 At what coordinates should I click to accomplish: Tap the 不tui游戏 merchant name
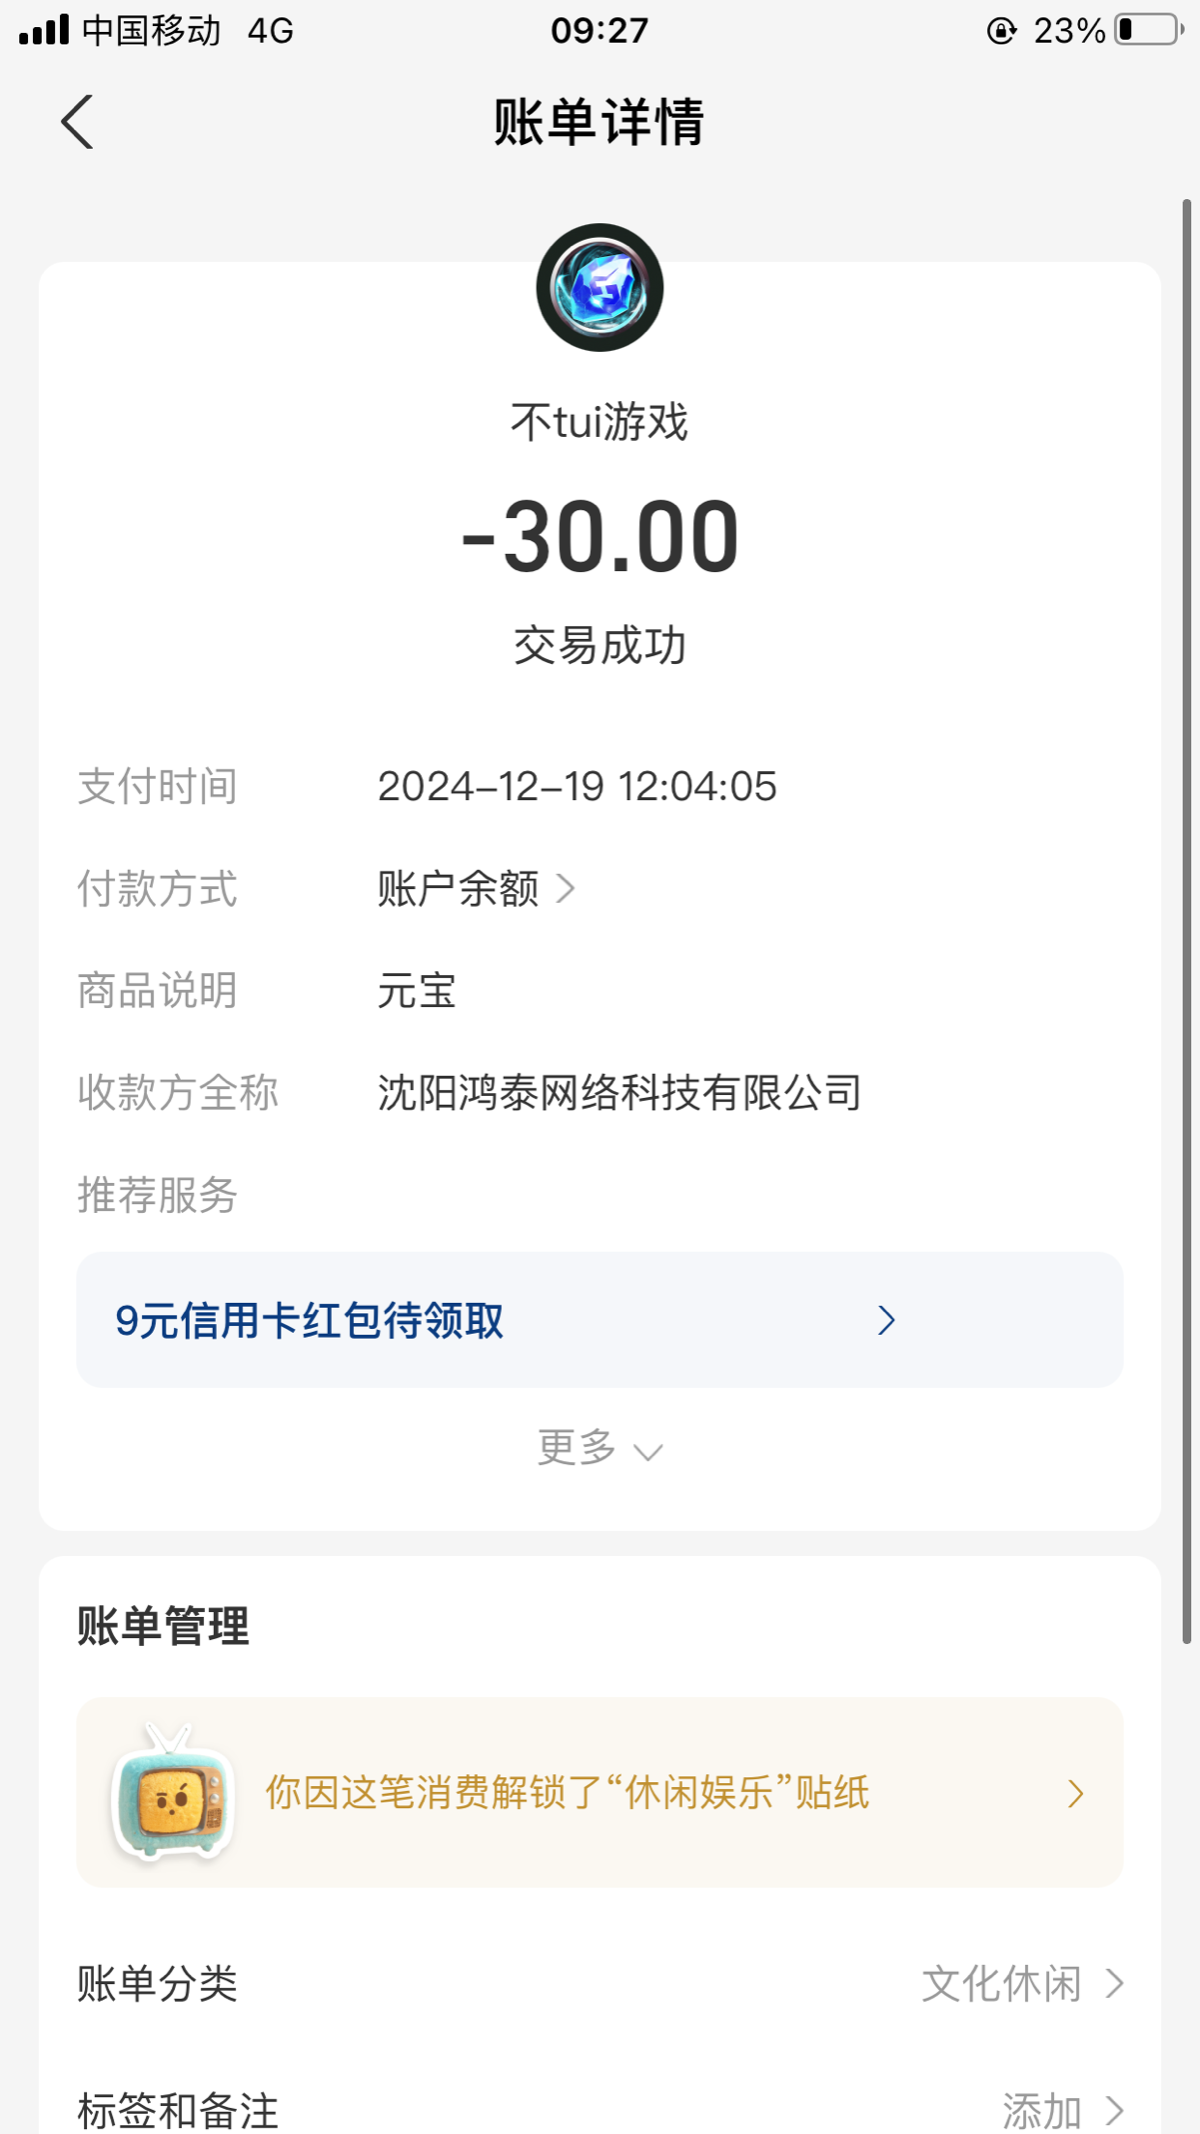click(600, 422)
